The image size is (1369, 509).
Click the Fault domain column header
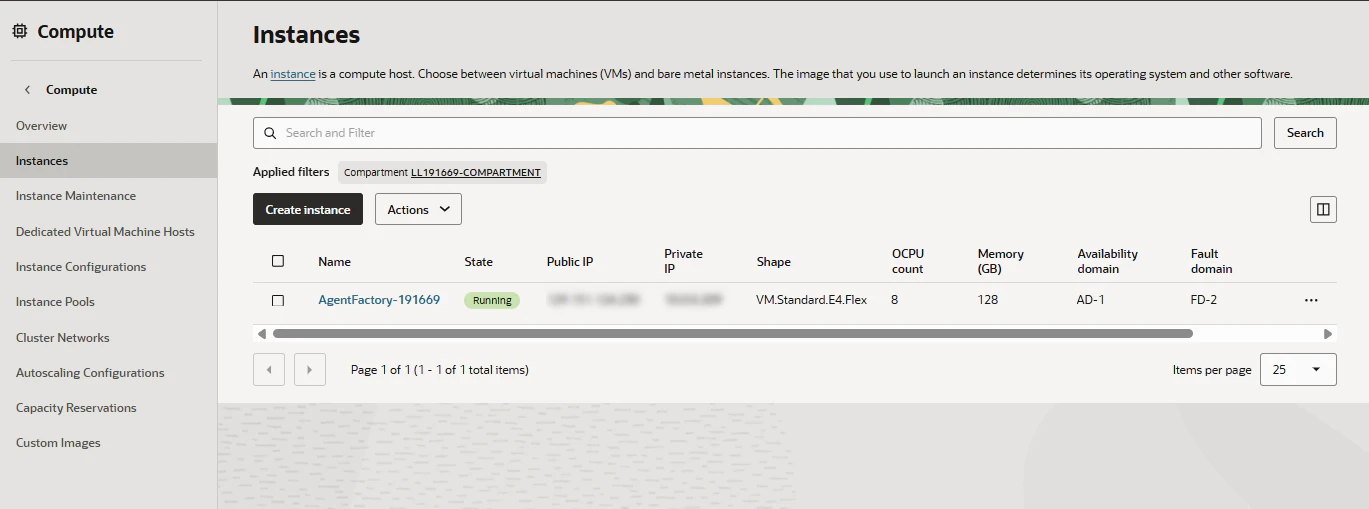pos(1212,262)
